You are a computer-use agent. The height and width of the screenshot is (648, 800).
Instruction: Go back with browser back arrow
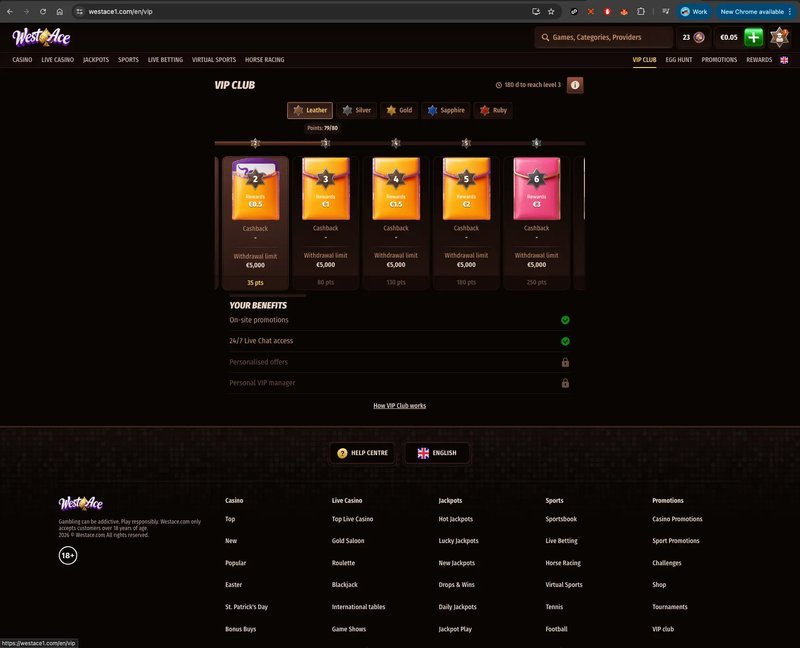point(10,11)
